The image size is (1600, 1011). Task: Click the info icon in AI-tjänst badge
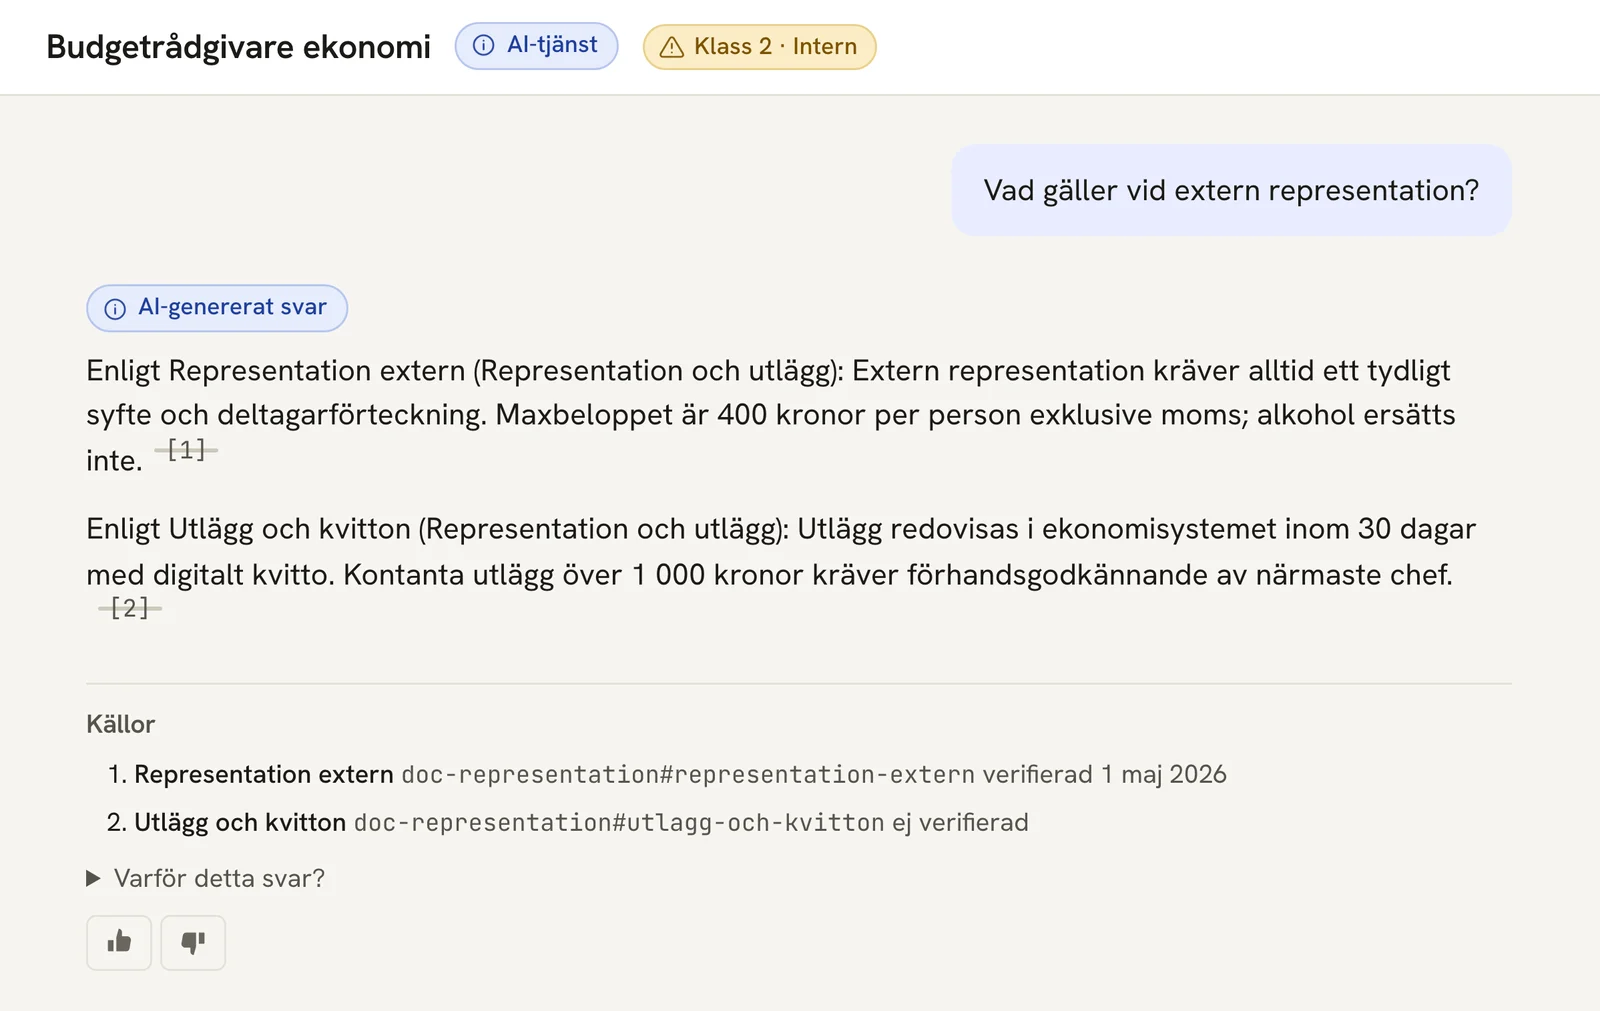[483, 46]
